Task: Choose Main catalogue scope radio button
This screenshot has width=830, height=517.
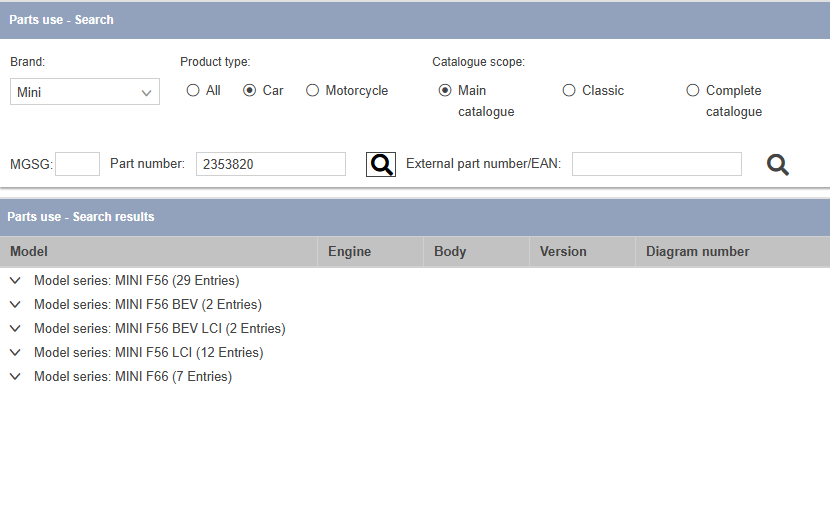Action: (445, 90)
